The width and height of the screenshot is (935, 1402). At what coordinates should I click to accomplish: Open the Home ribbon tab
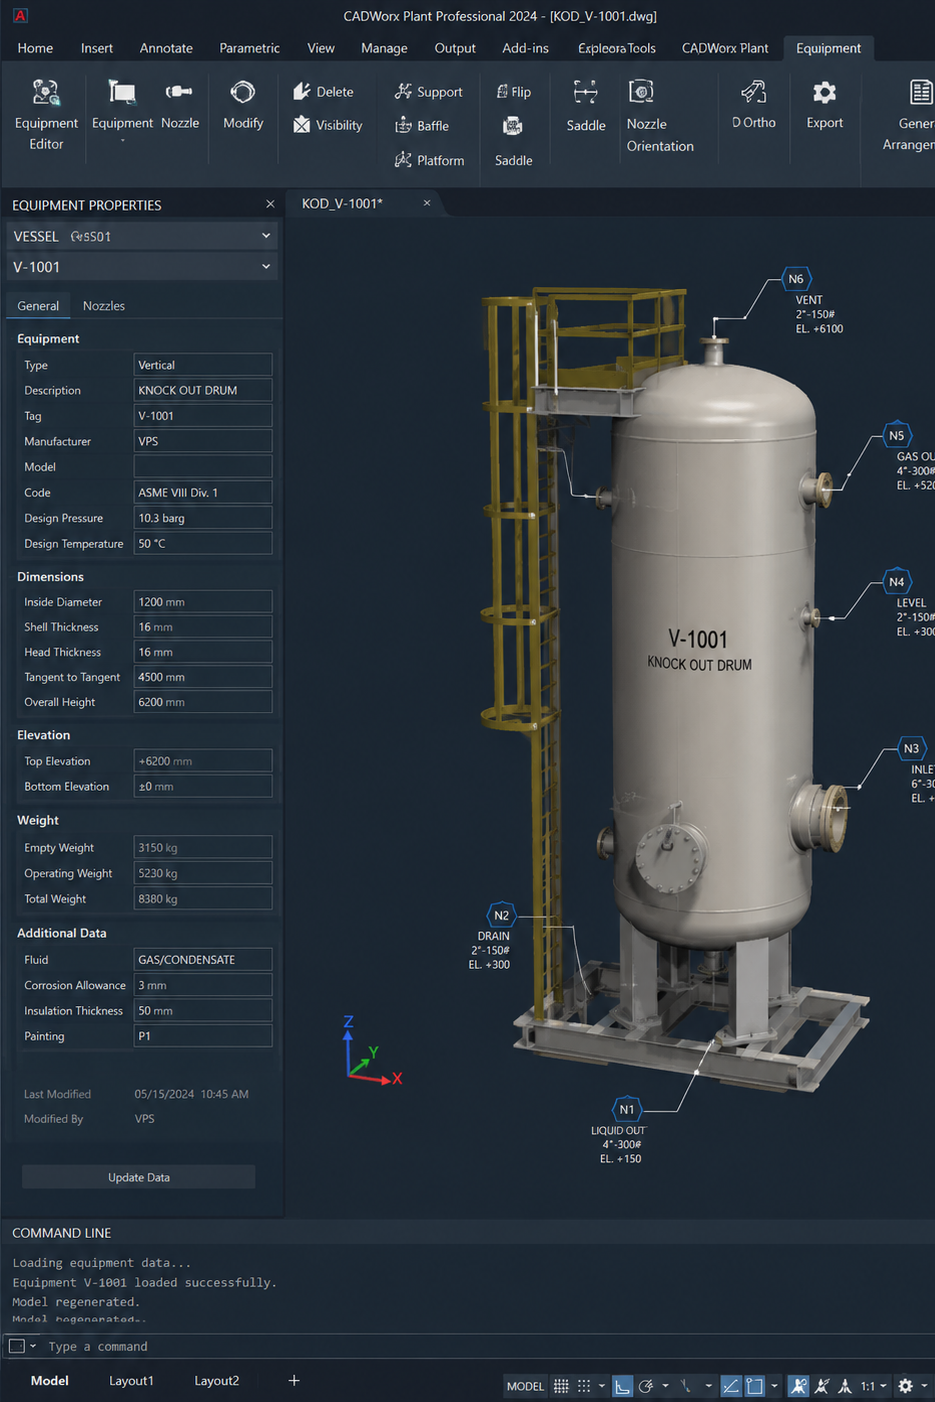point(35,48)
